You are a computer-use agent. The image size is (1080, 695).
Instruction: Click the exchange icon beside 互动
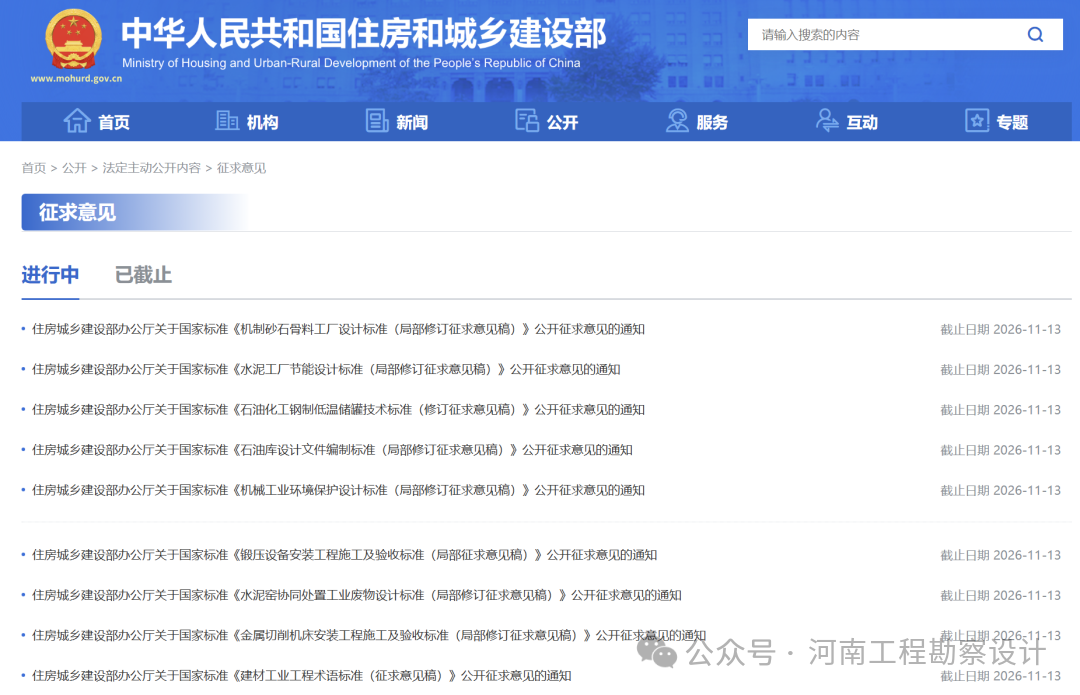point(827,121)
